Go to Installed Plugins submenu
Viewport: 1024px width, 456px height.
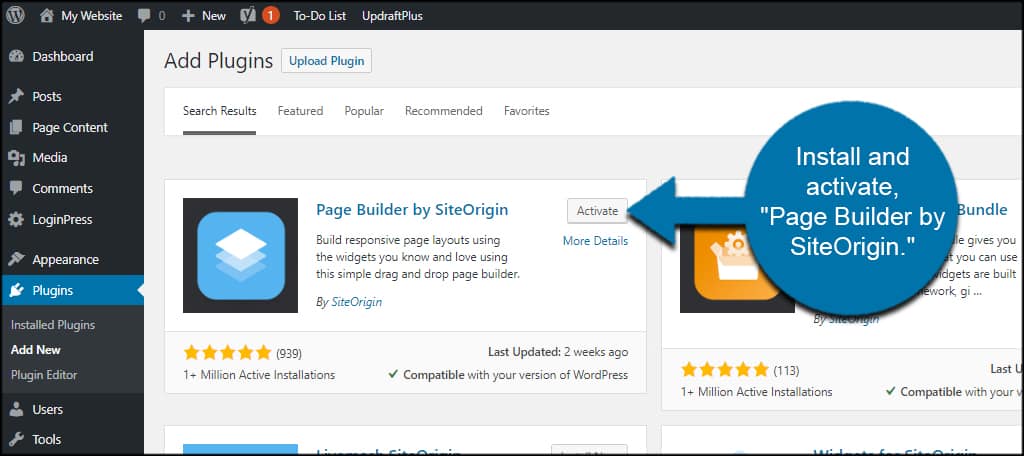click(x=53, y=325)
